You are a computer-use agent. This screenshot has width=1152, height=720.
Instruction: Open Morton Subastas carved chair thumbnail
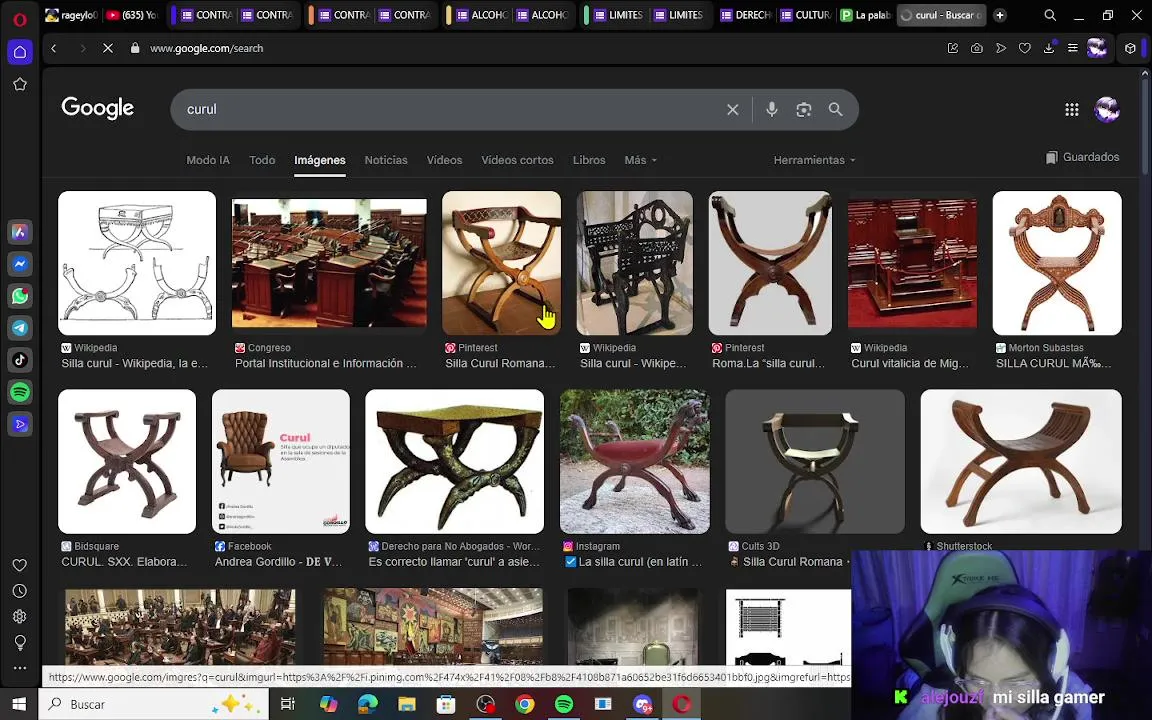1056,263
